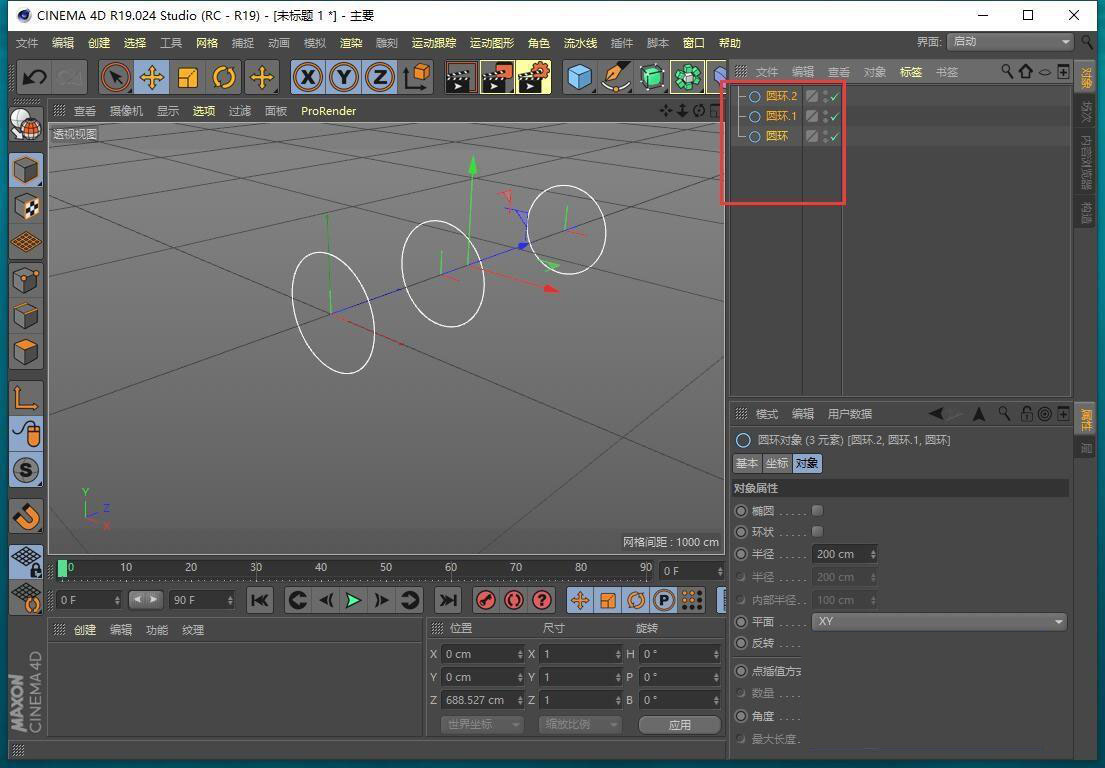Image resolution: width=1105 pixels, height=768 pixels.
Task: Toggle the ellipse (椭圆) checkbox
Action: [817, 510]
